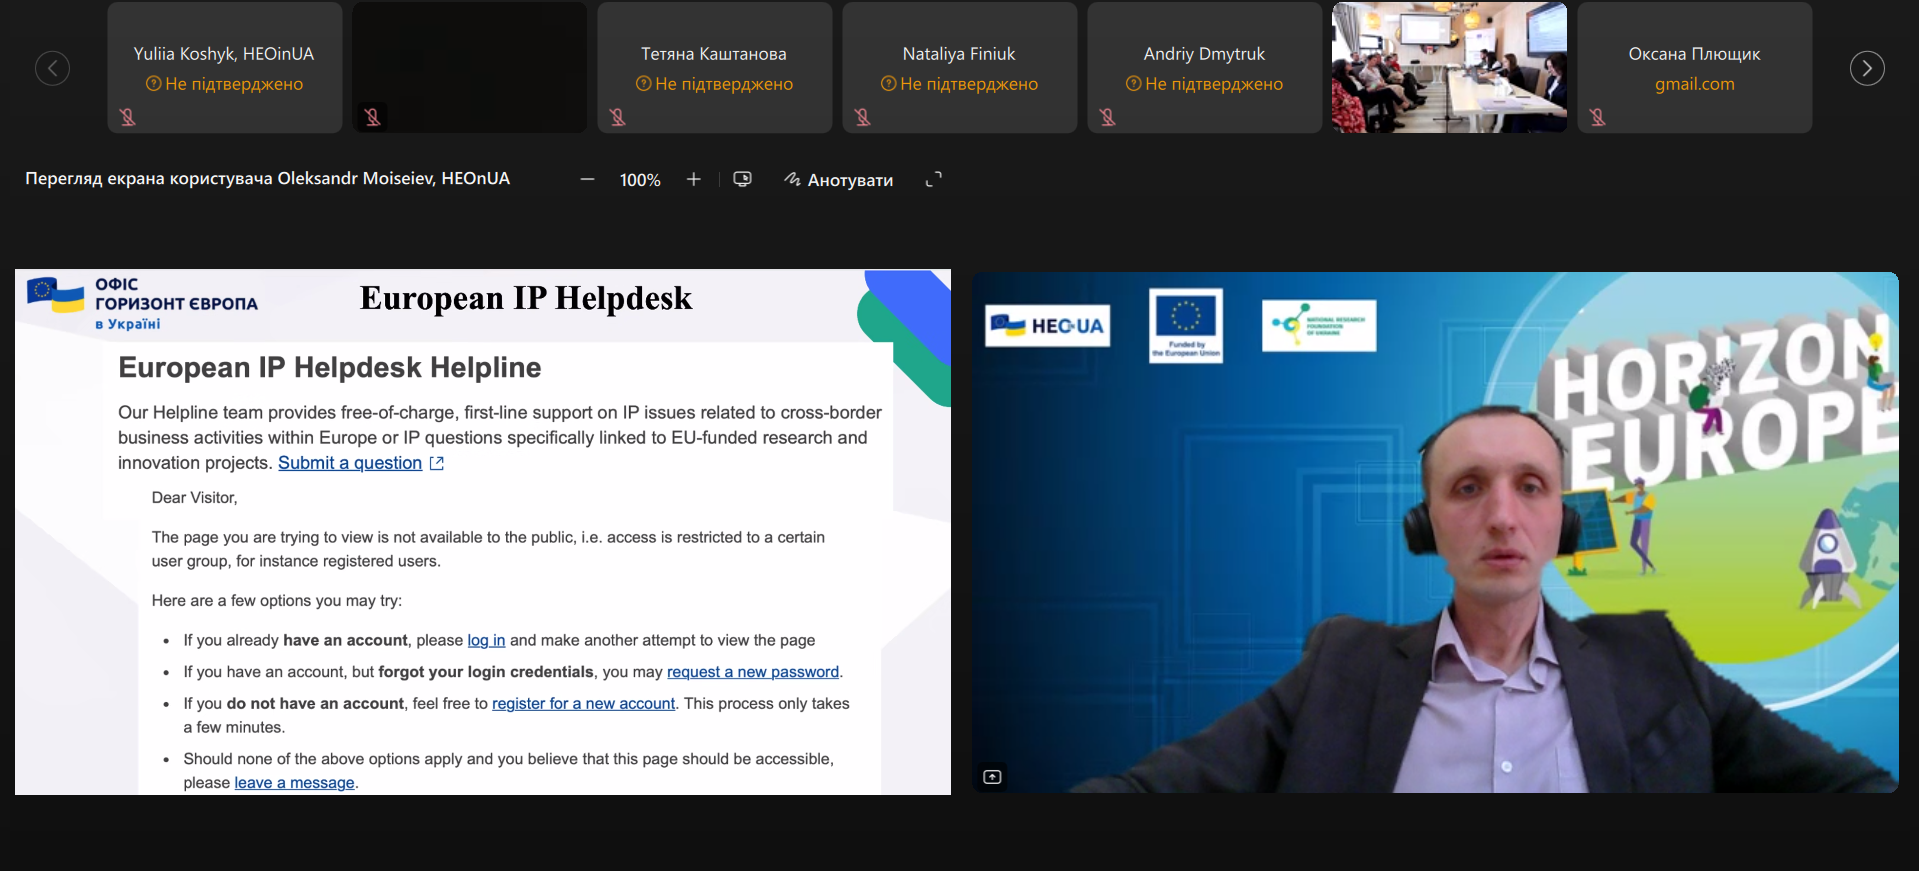The width and height of the screenshot is (1919, 871).
Task: Click the pop-out shared content icon
Action: tap(742, 180)
